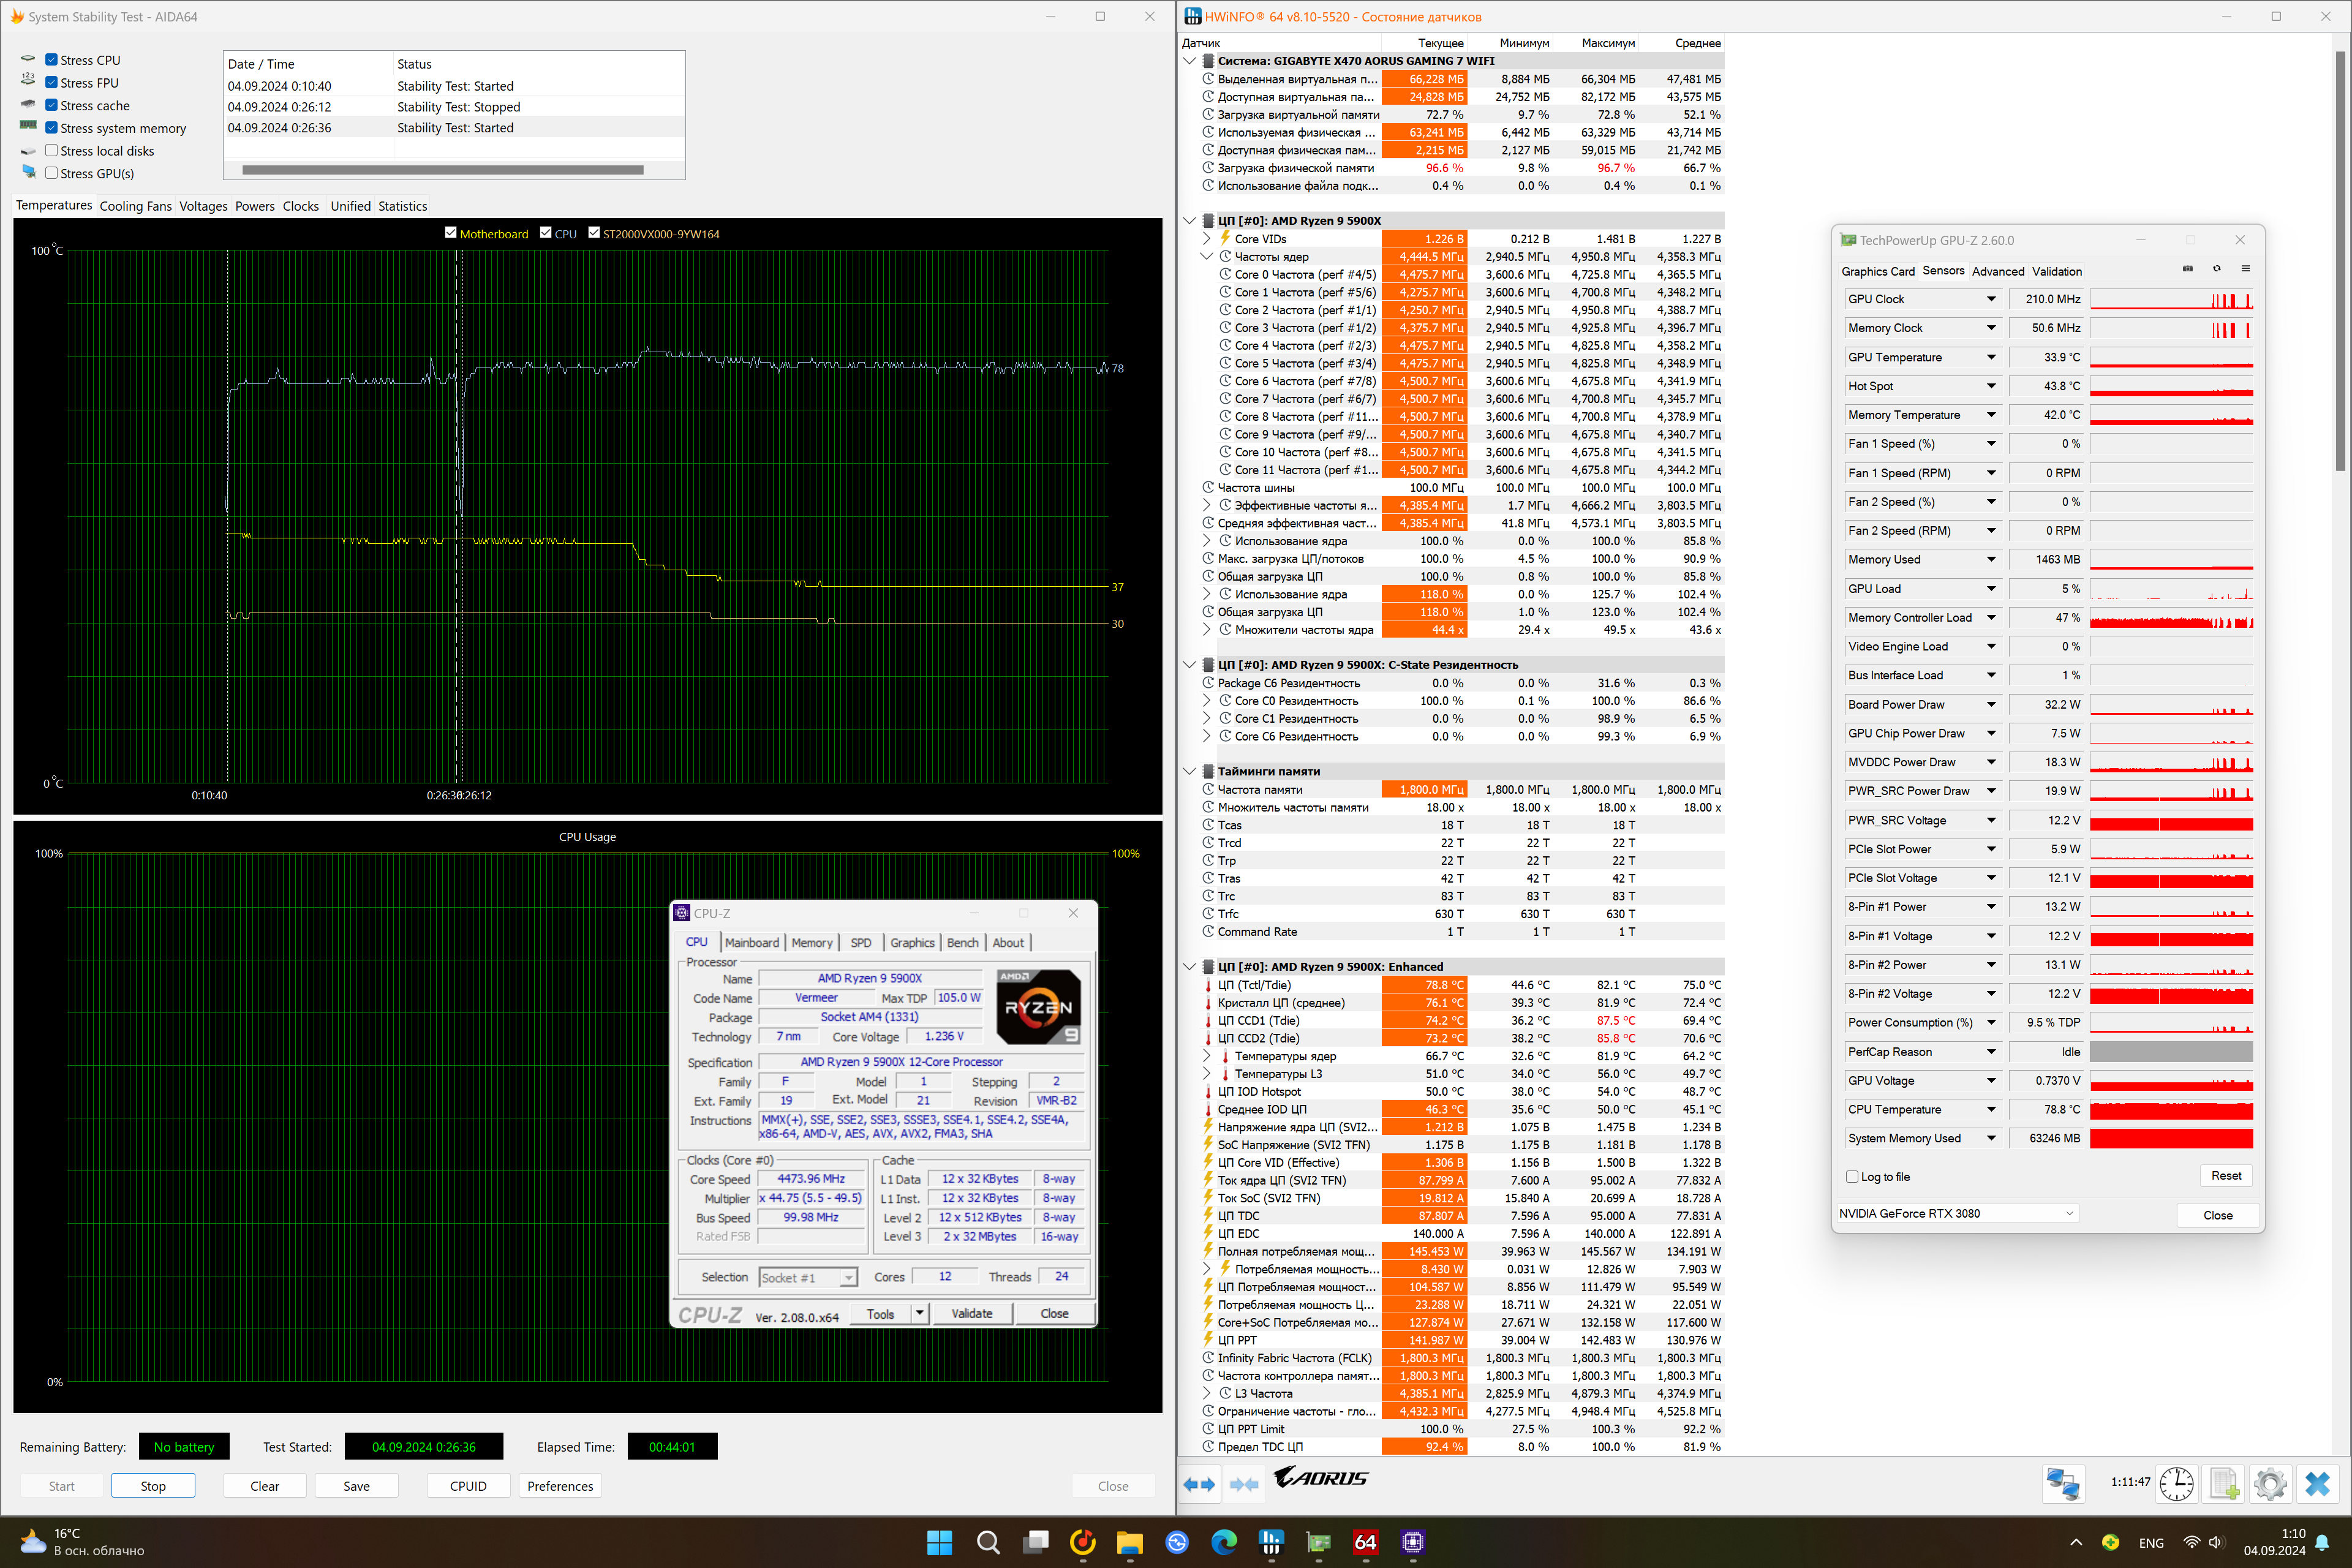Expand Core VIDs tree row
2352x1568 pixels.
1206,239
